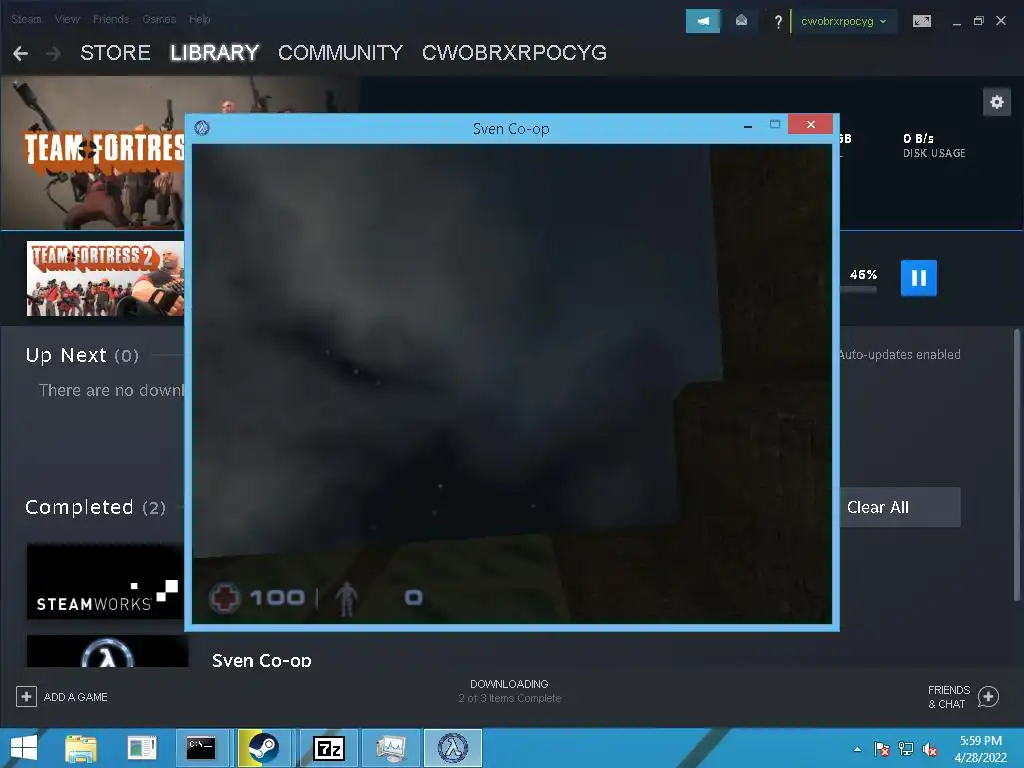Screen dimensions: 1024x768
Task: Open download settings gear icon
Action: (x=997, y=102)
